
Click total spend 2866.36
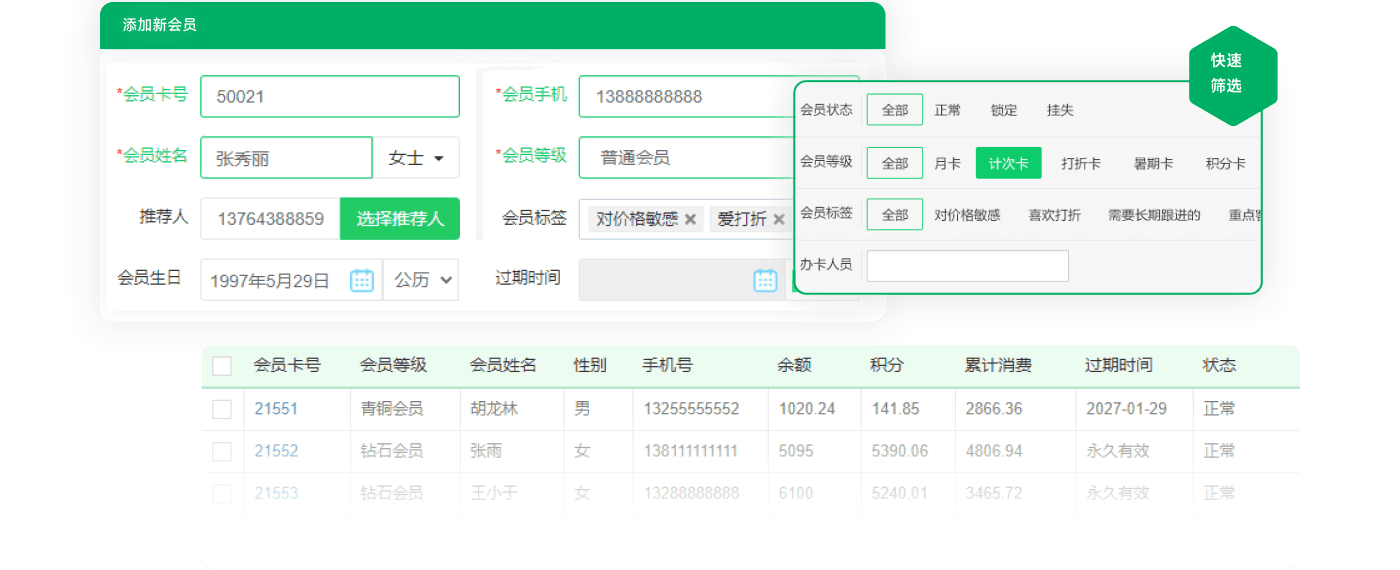tap(994, 409)
